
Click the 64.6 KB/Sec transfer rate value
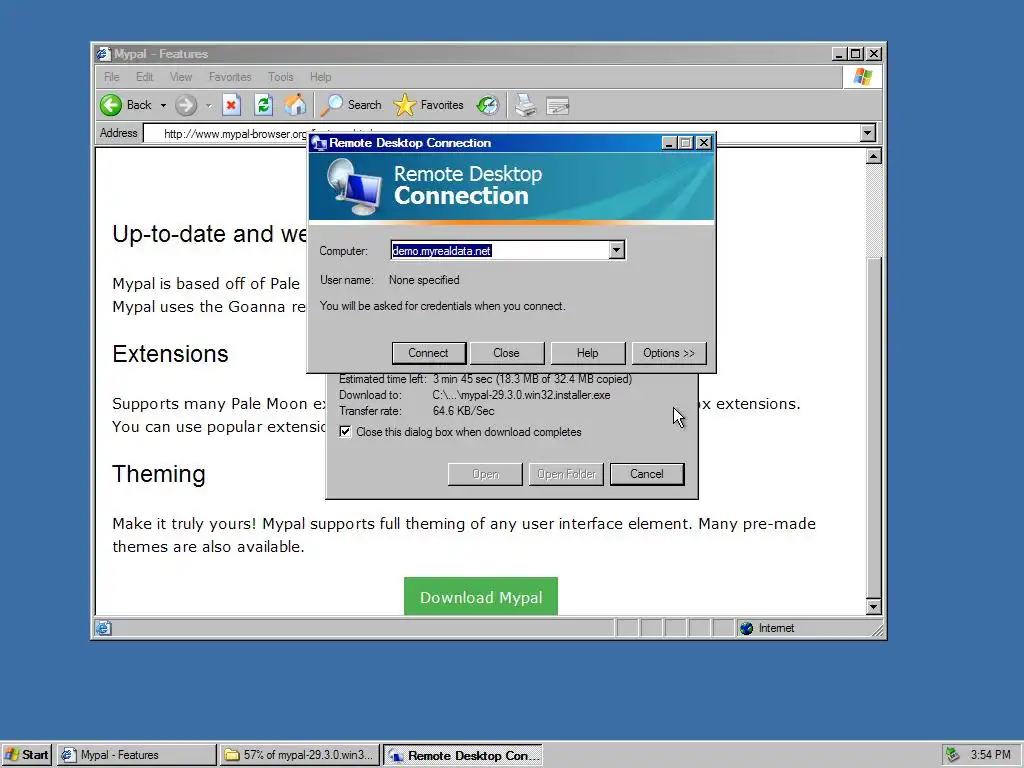[x=464, y=411]
